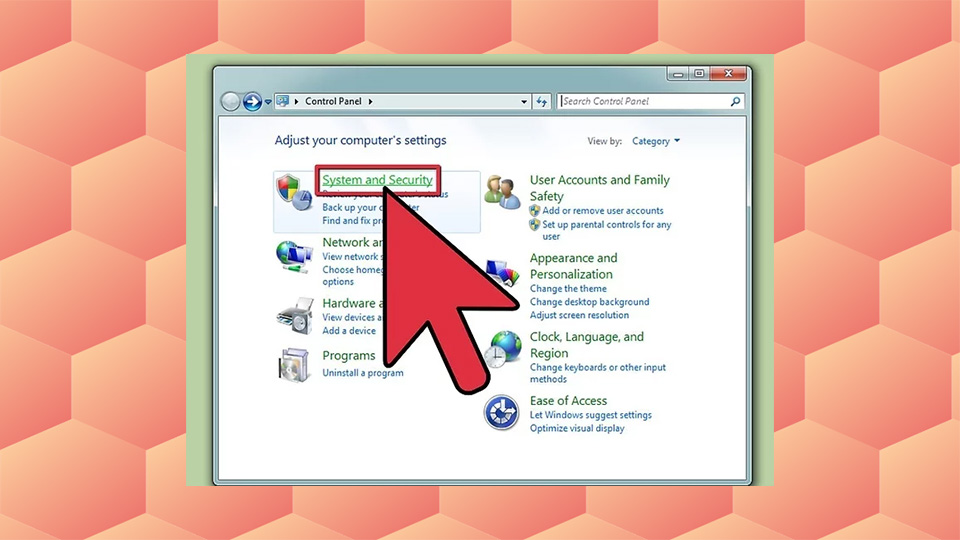Viewport: 960px width, 540px height.
Task: Expand arrow before Control Panel in address bar
Action: click(296, 102)
